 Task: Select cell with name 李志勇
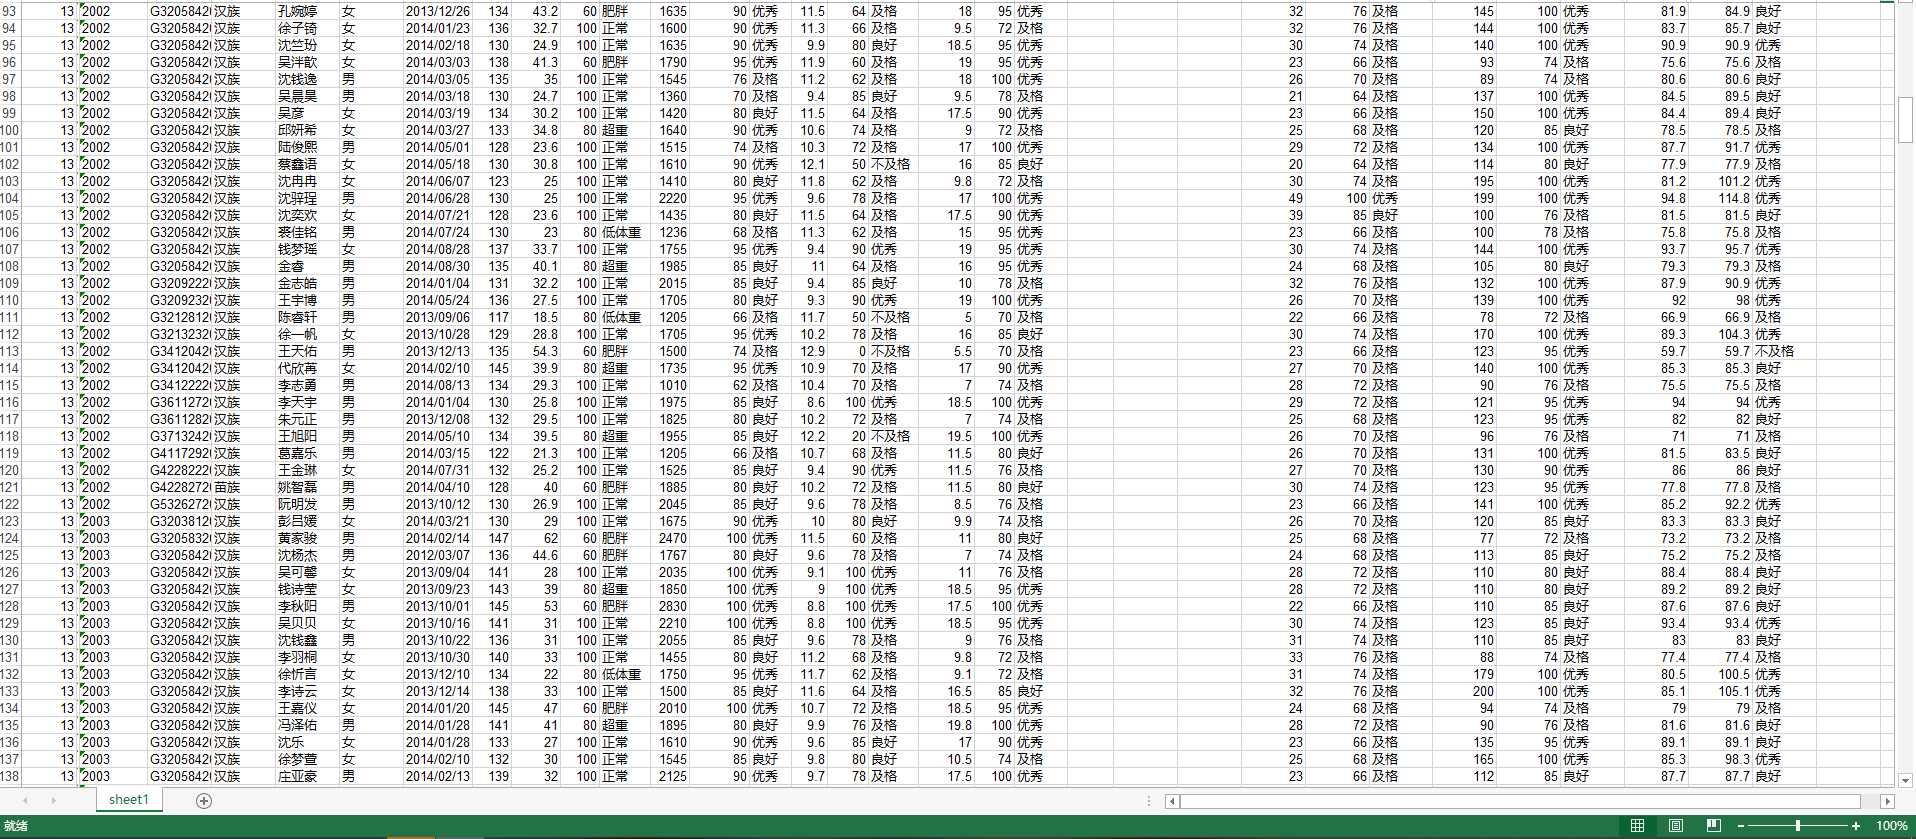tap(306, 385)
